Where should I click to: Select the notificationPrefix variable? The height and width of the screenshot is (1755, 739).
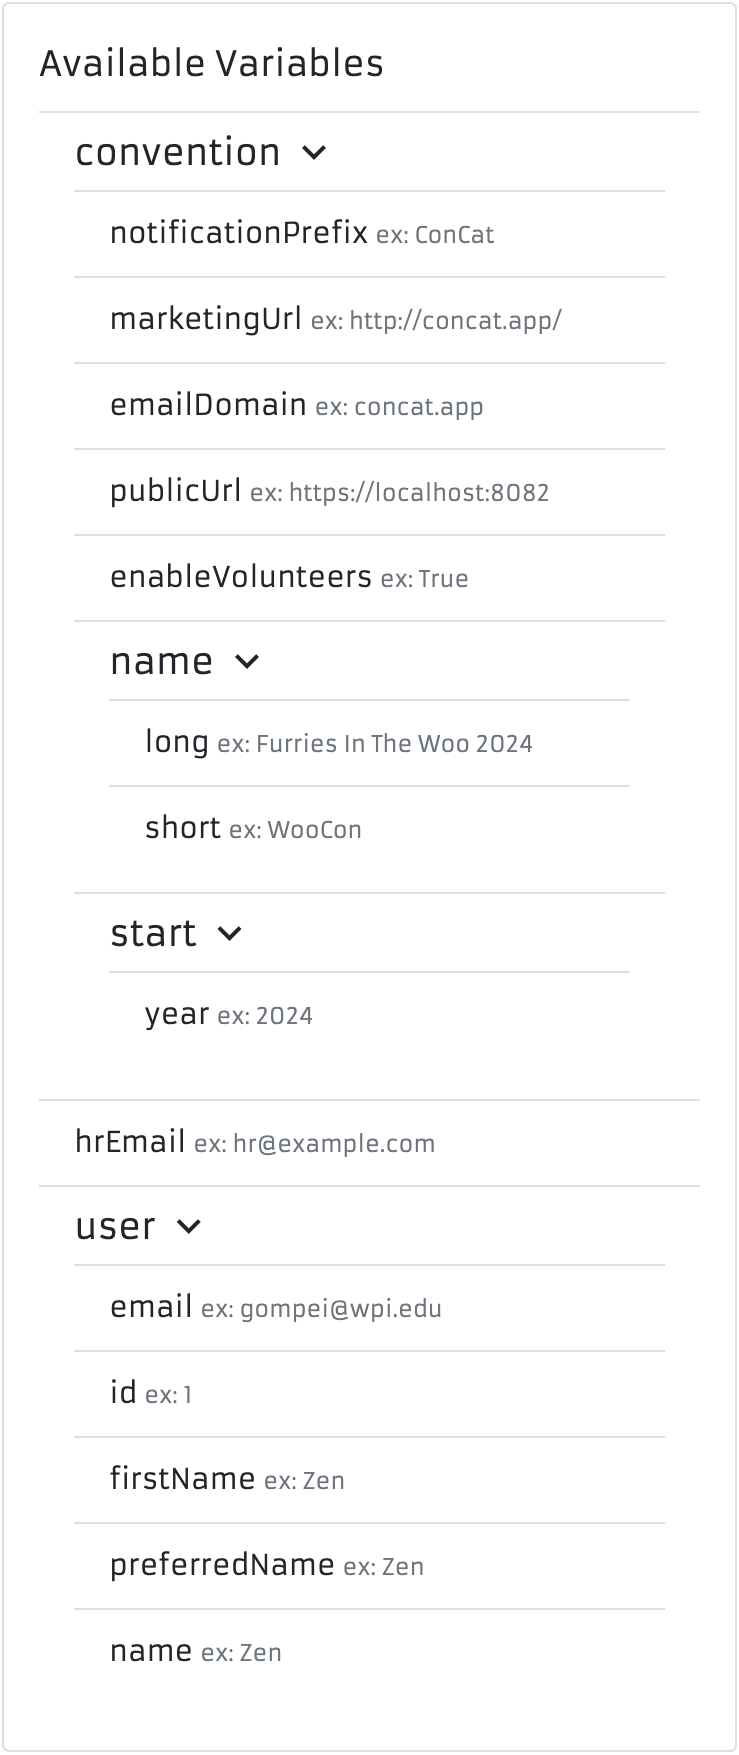pos(239,234)
